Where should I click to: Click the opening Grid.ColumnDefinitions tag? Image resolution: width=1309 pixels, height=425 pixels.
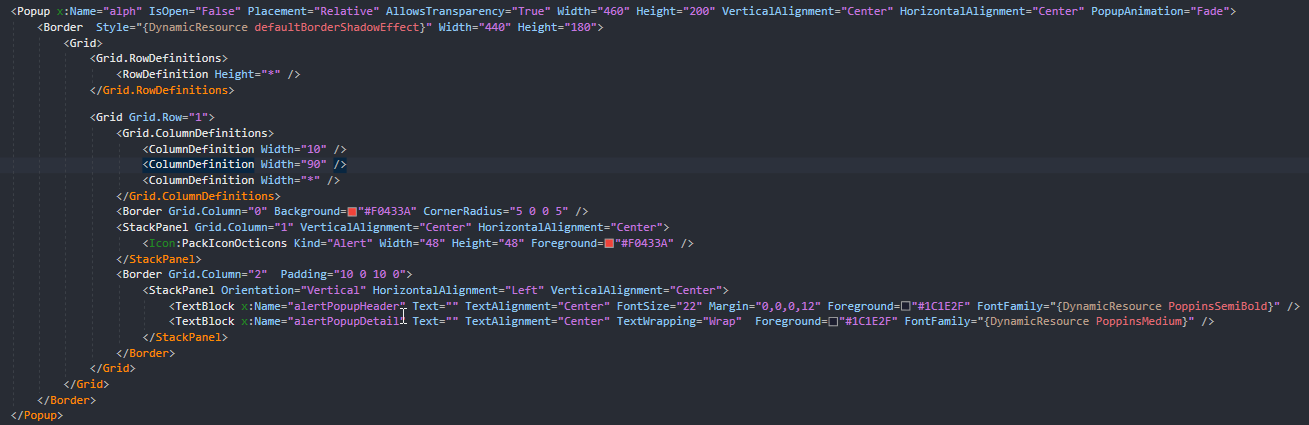(x=195, y=133)
